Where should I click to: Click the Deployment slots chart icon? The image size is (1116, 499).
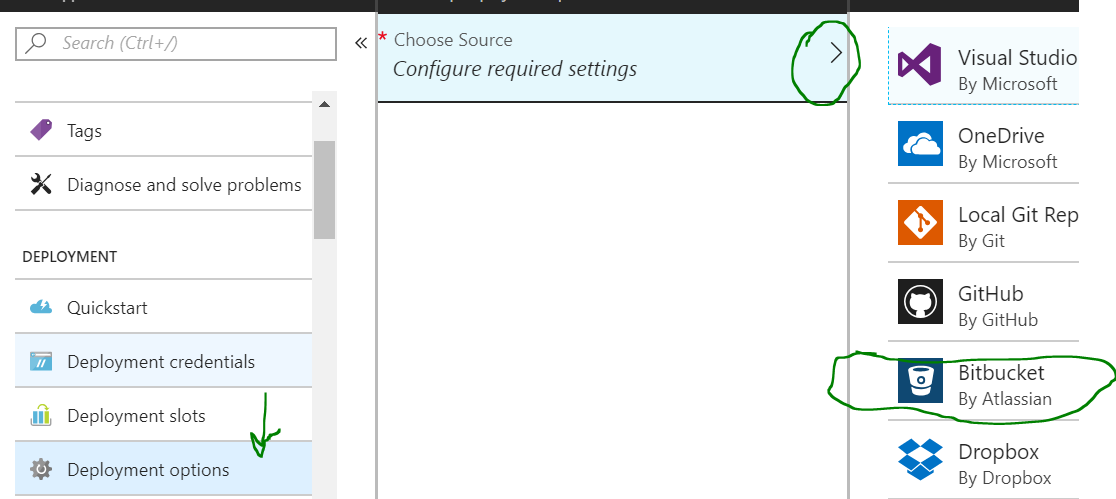click(x=41, y=415)
